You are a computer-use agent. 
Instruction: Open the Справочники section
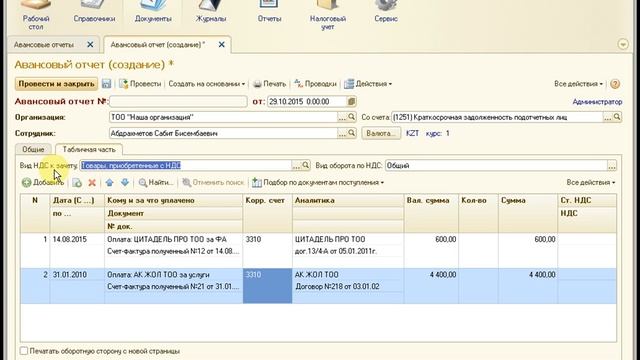[94, 12]
